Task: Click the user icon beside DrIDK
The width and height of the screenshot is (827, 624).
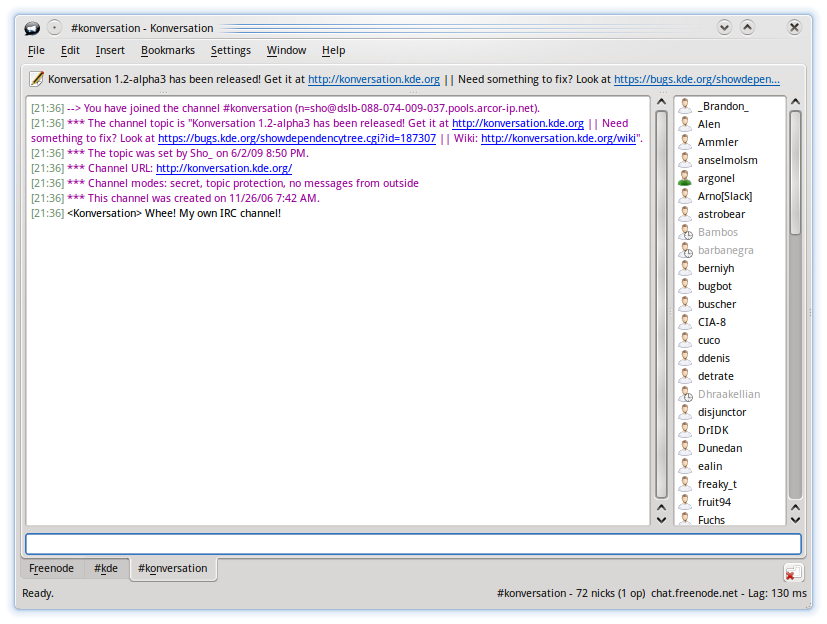Action: pos(685,430)
